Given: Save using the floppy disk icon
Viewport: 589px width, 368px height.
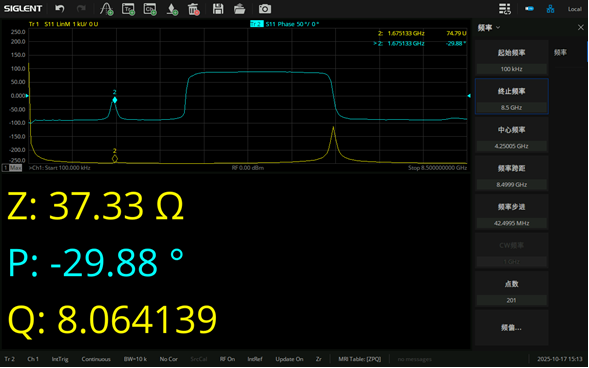Looking at the screenshot, I should point(218,9).
